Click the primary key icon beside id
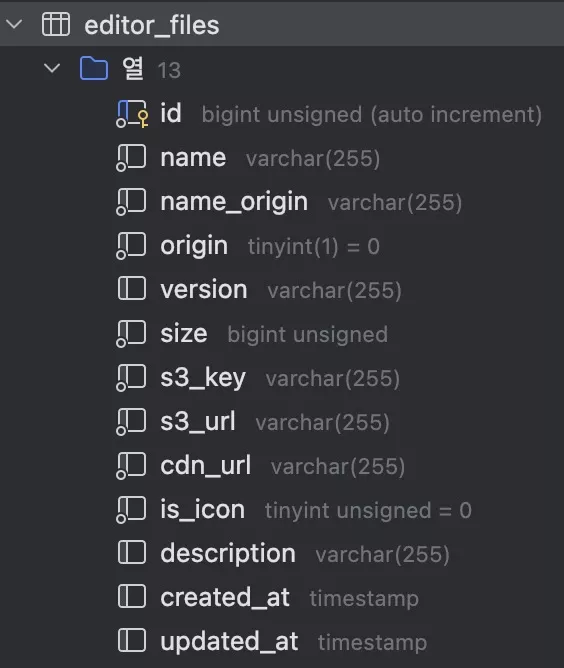Viewport: 564px width, 668px height. point(132,114)
